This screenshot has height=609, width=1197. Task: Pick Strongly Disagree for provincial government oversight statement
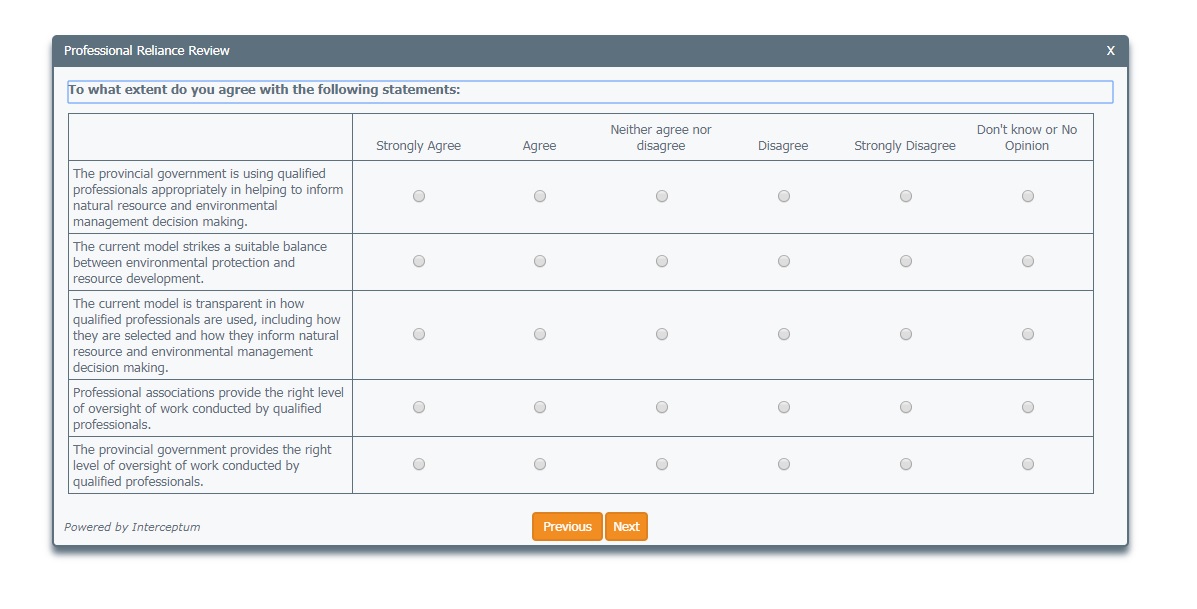coord(906,465)
